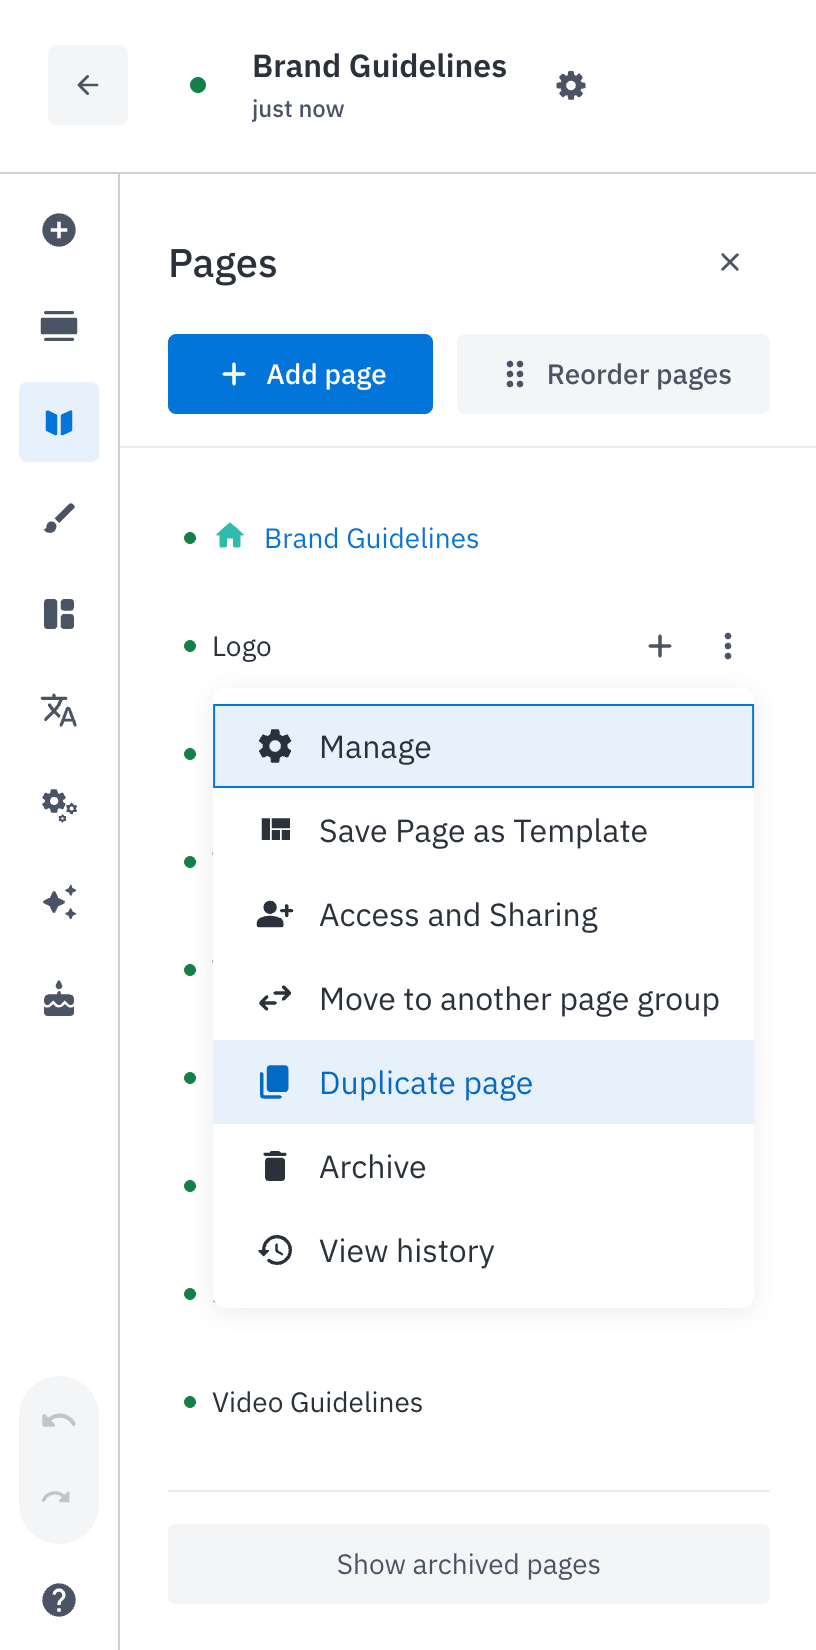This screenshot has height=1650, width=816.
Task: Open the advanced settings gears icon
Action: point(59,805)
